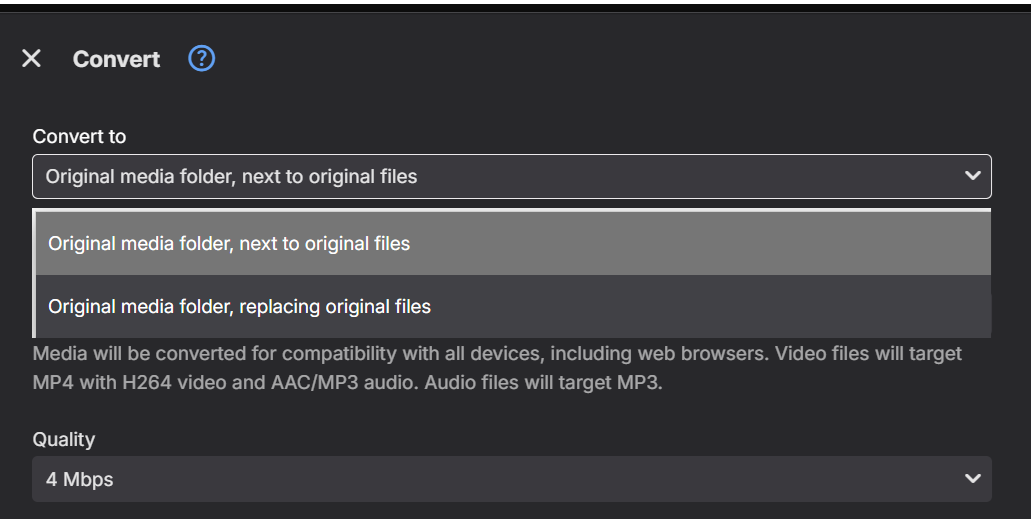The height and width of the screenshot is (519, 1031).
Task: Click the black bar above the Convert dialog
Action: tap(515, 6)
